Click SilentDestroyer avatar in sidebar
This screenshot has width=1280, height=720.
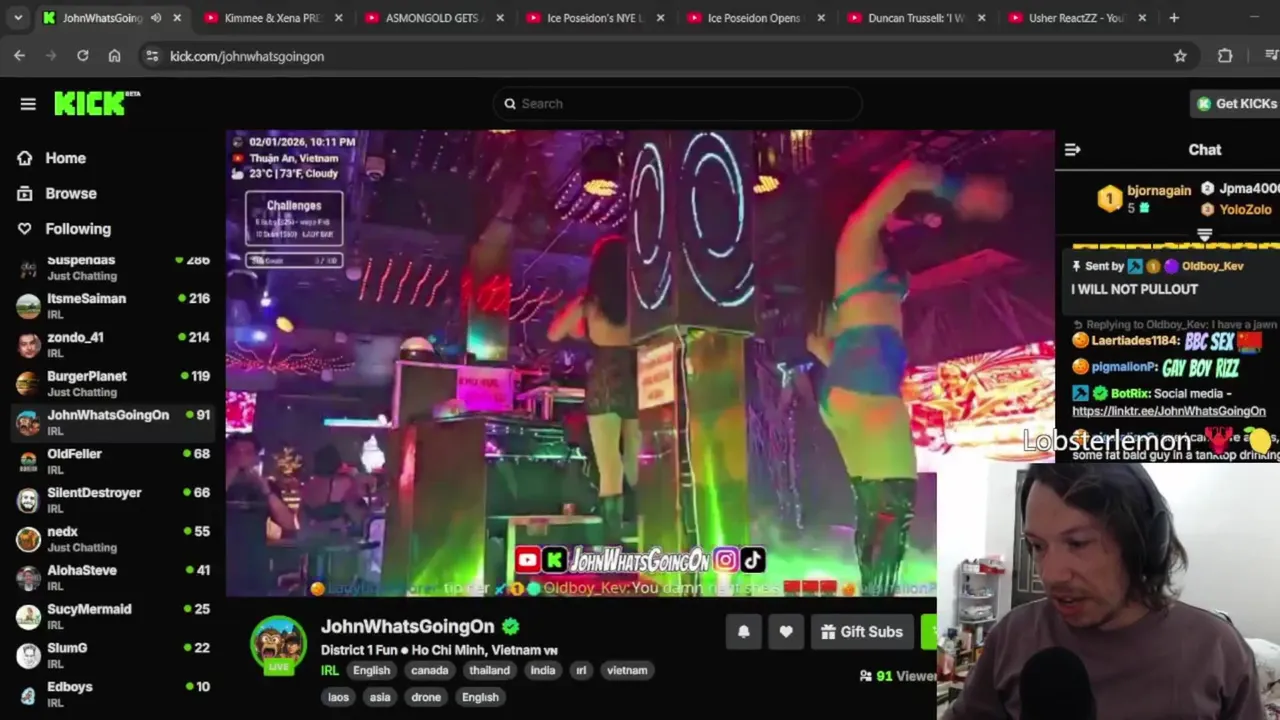point(29,500)
